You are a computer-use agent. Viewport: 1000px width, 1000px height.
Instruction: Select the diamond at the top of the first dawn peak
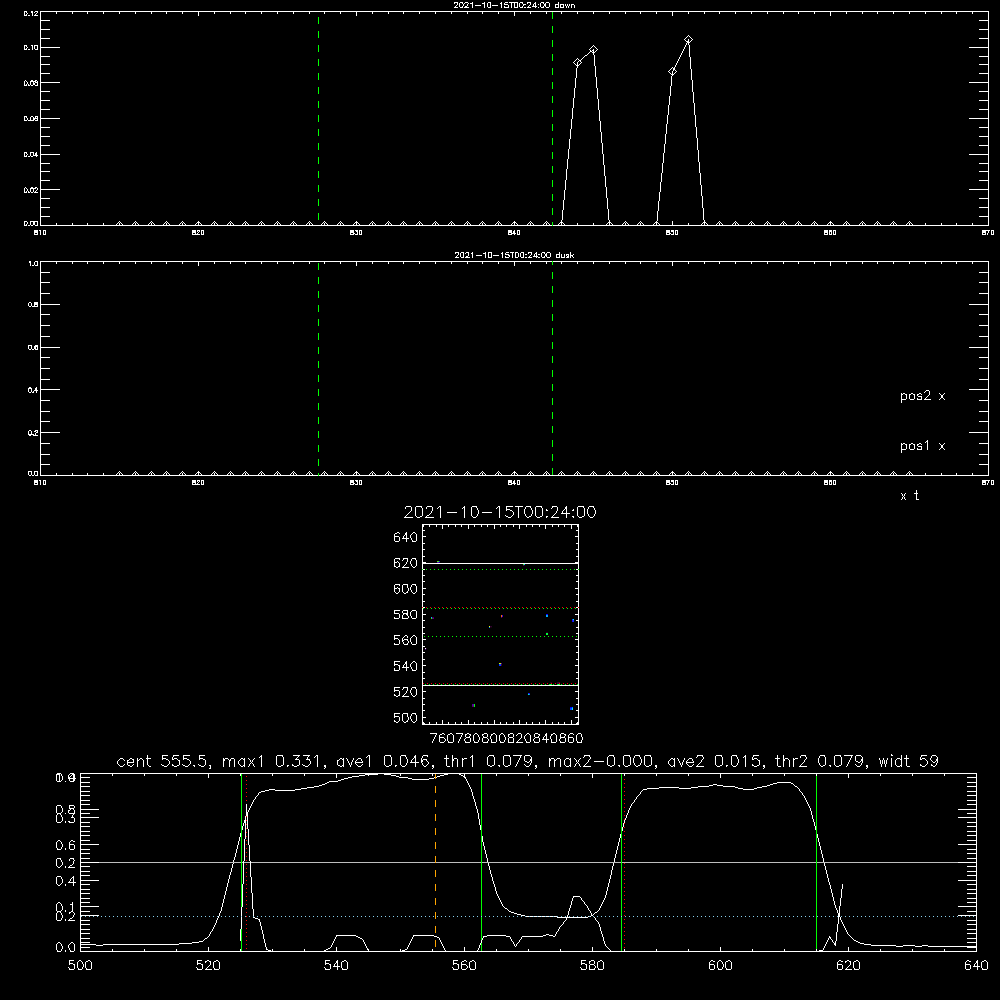(593, 50)
